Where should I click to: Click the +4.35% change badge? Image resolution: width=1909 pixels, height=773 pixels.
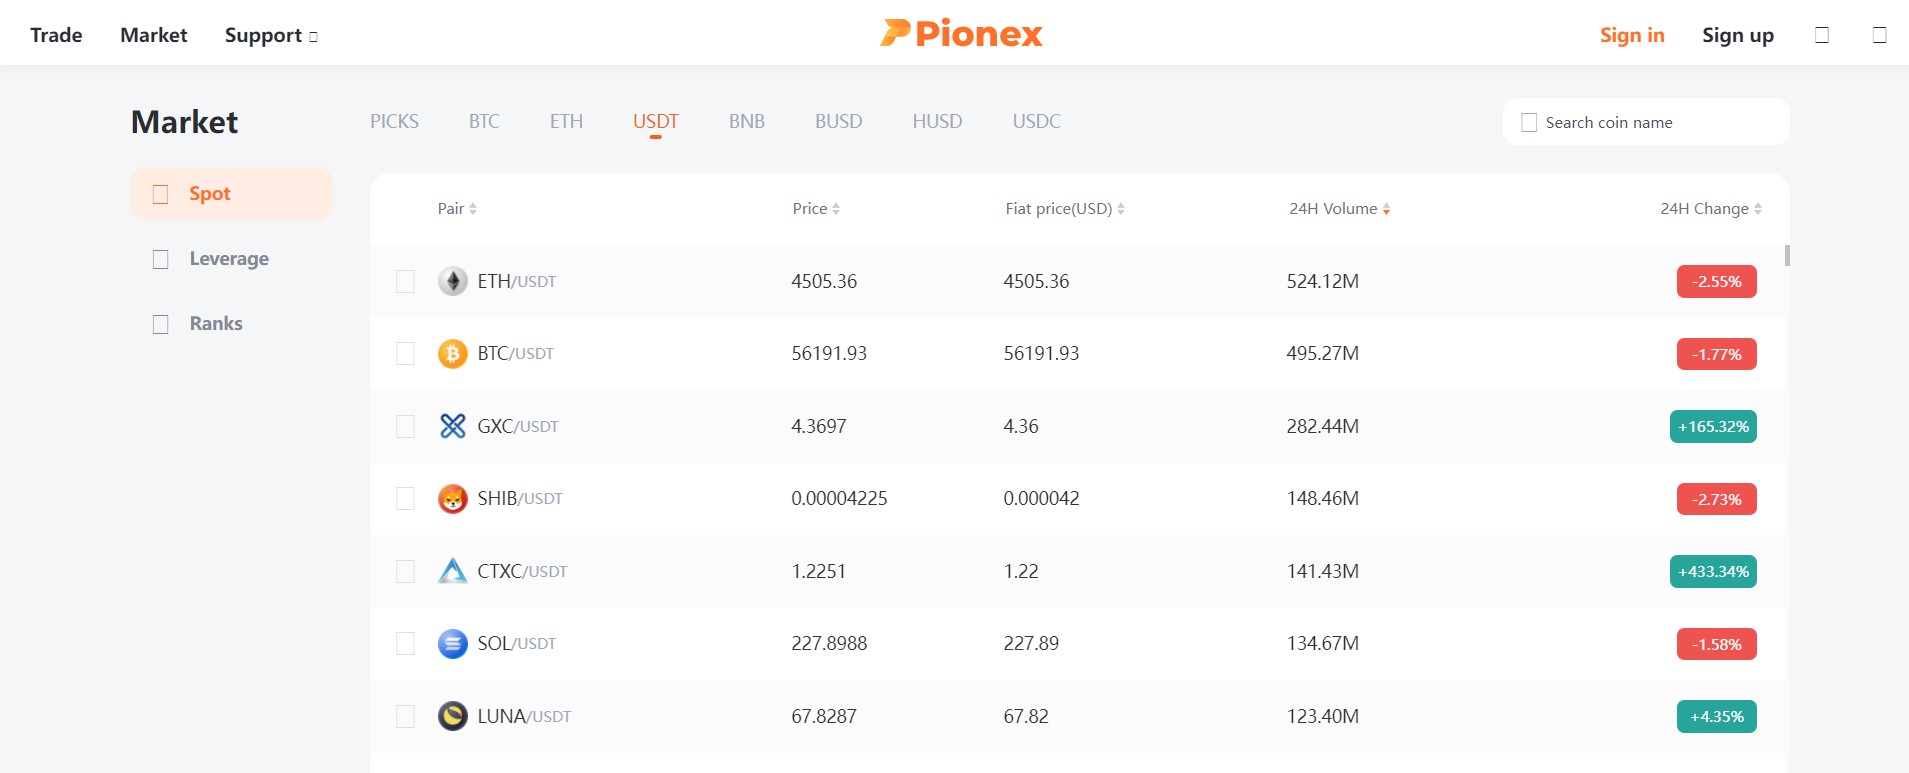pyautogui.click(x=1716, y=716)
